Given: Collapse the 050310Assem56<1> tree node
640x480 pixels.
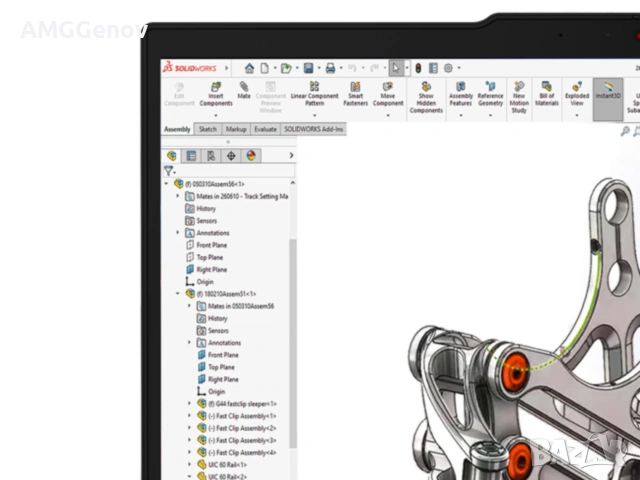Looking at the screenshot, I should click(166, 184).
